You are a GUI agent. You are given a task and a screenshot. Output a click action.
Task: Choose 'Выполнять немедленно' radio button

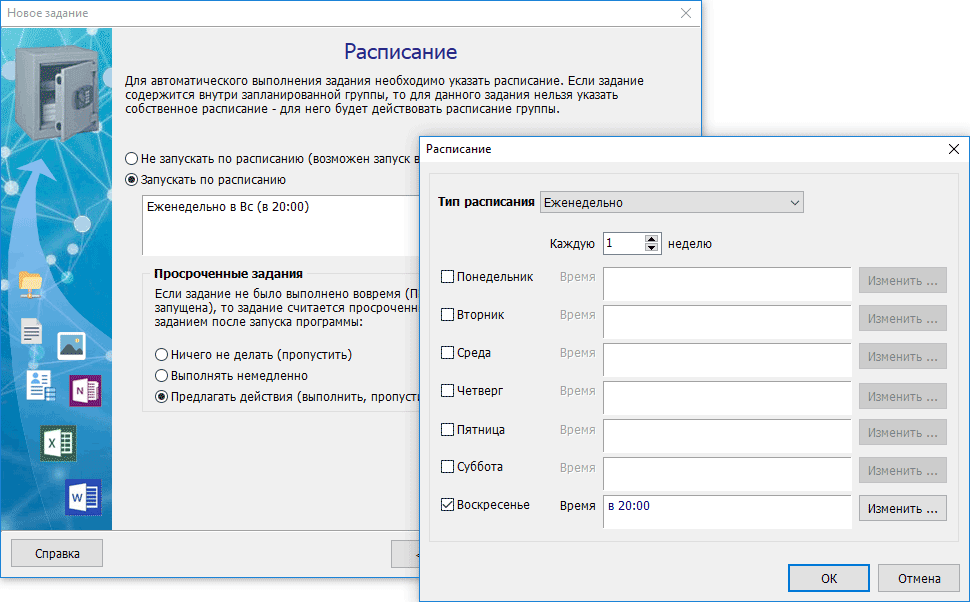(161, 376)
